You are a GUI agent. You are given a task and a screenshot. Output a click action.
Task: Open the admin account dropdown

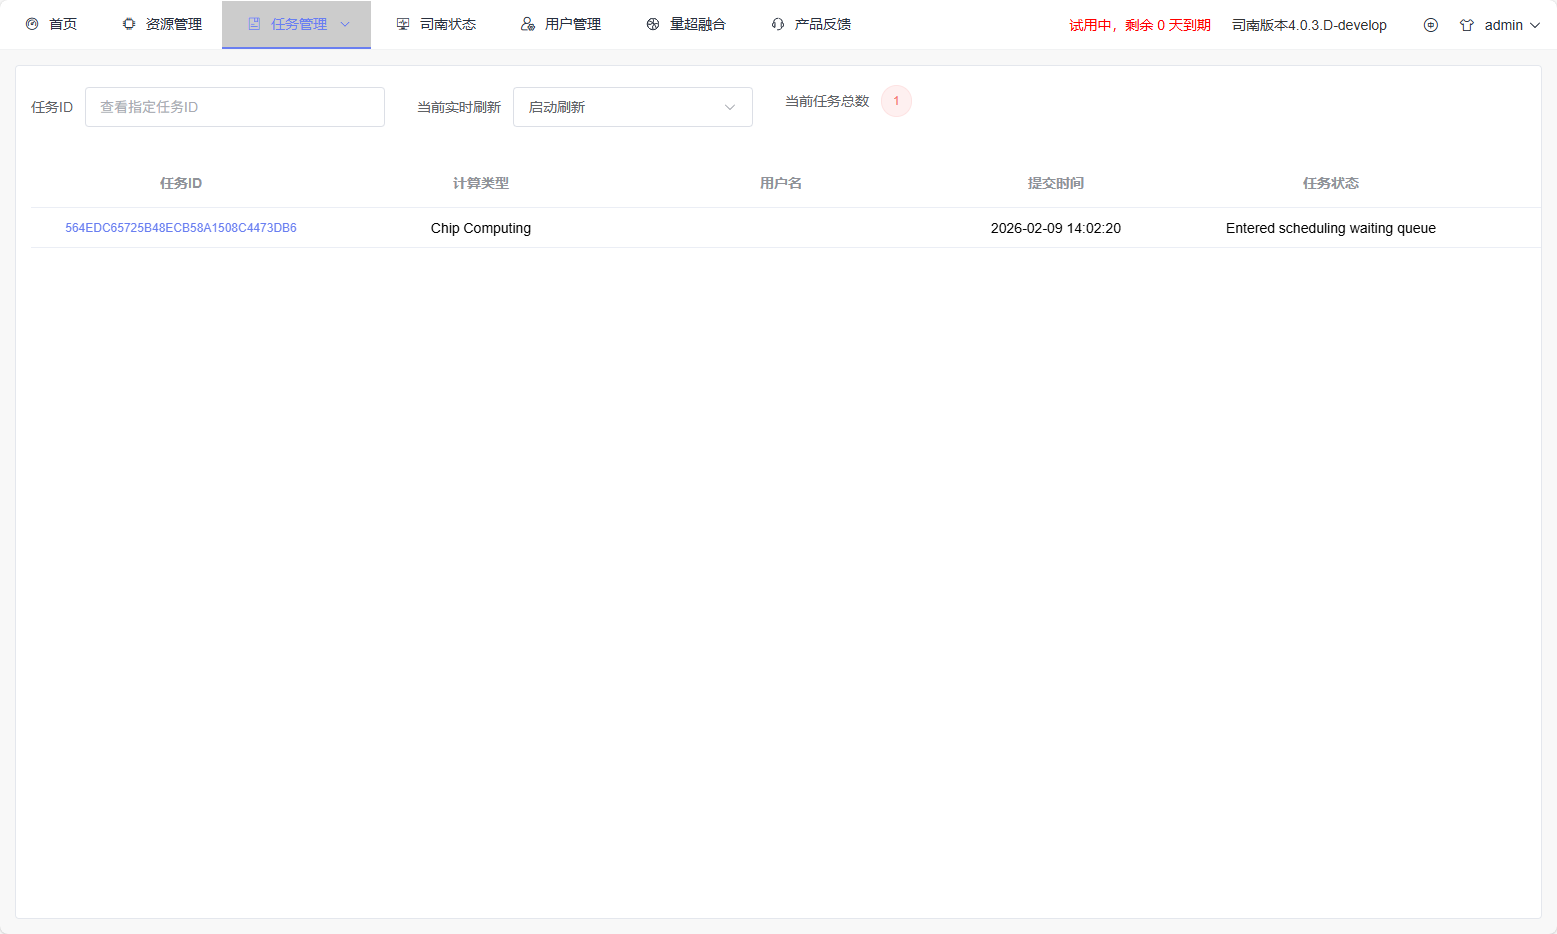[1511, 25]
